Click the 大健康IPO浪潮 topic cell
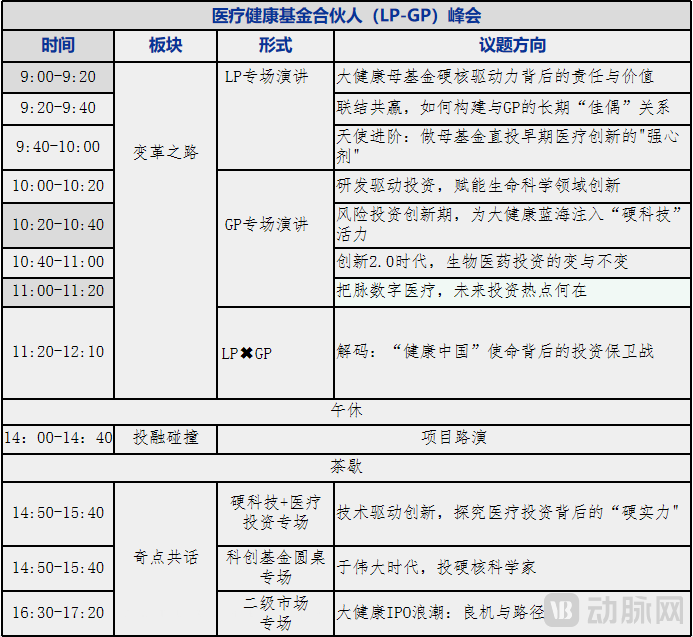 pyautogui.click(x=440, y=612)
